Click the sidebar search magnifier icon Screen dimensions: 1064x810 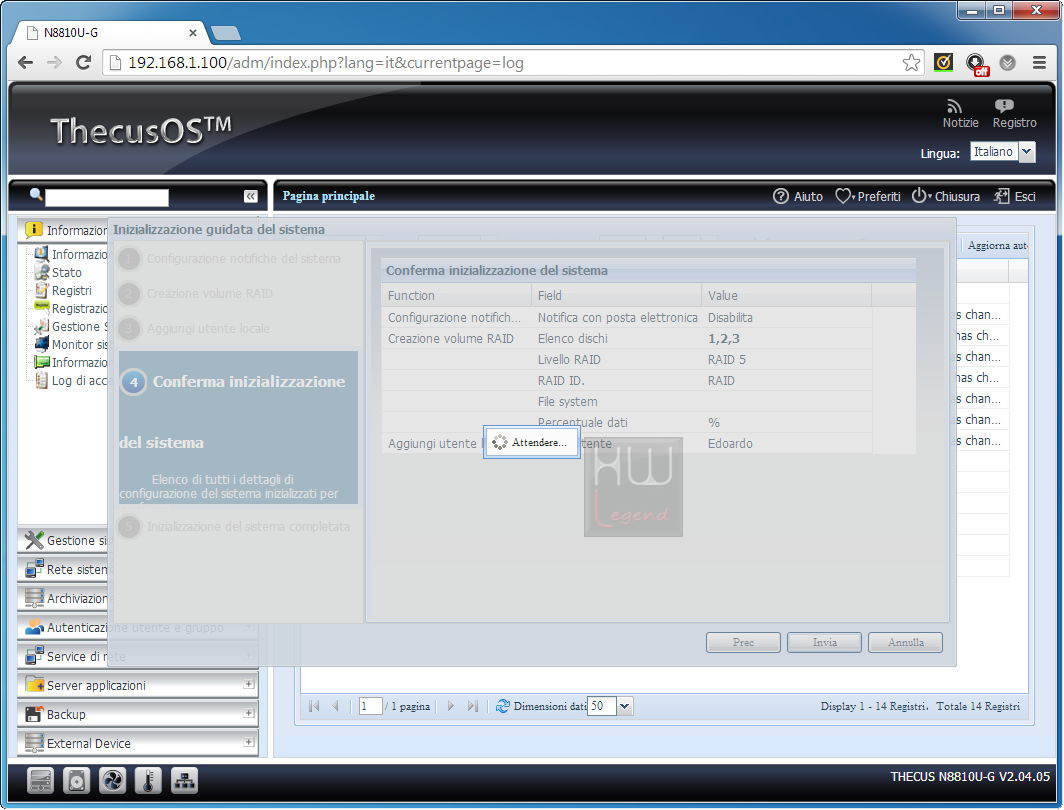(36, 195)
